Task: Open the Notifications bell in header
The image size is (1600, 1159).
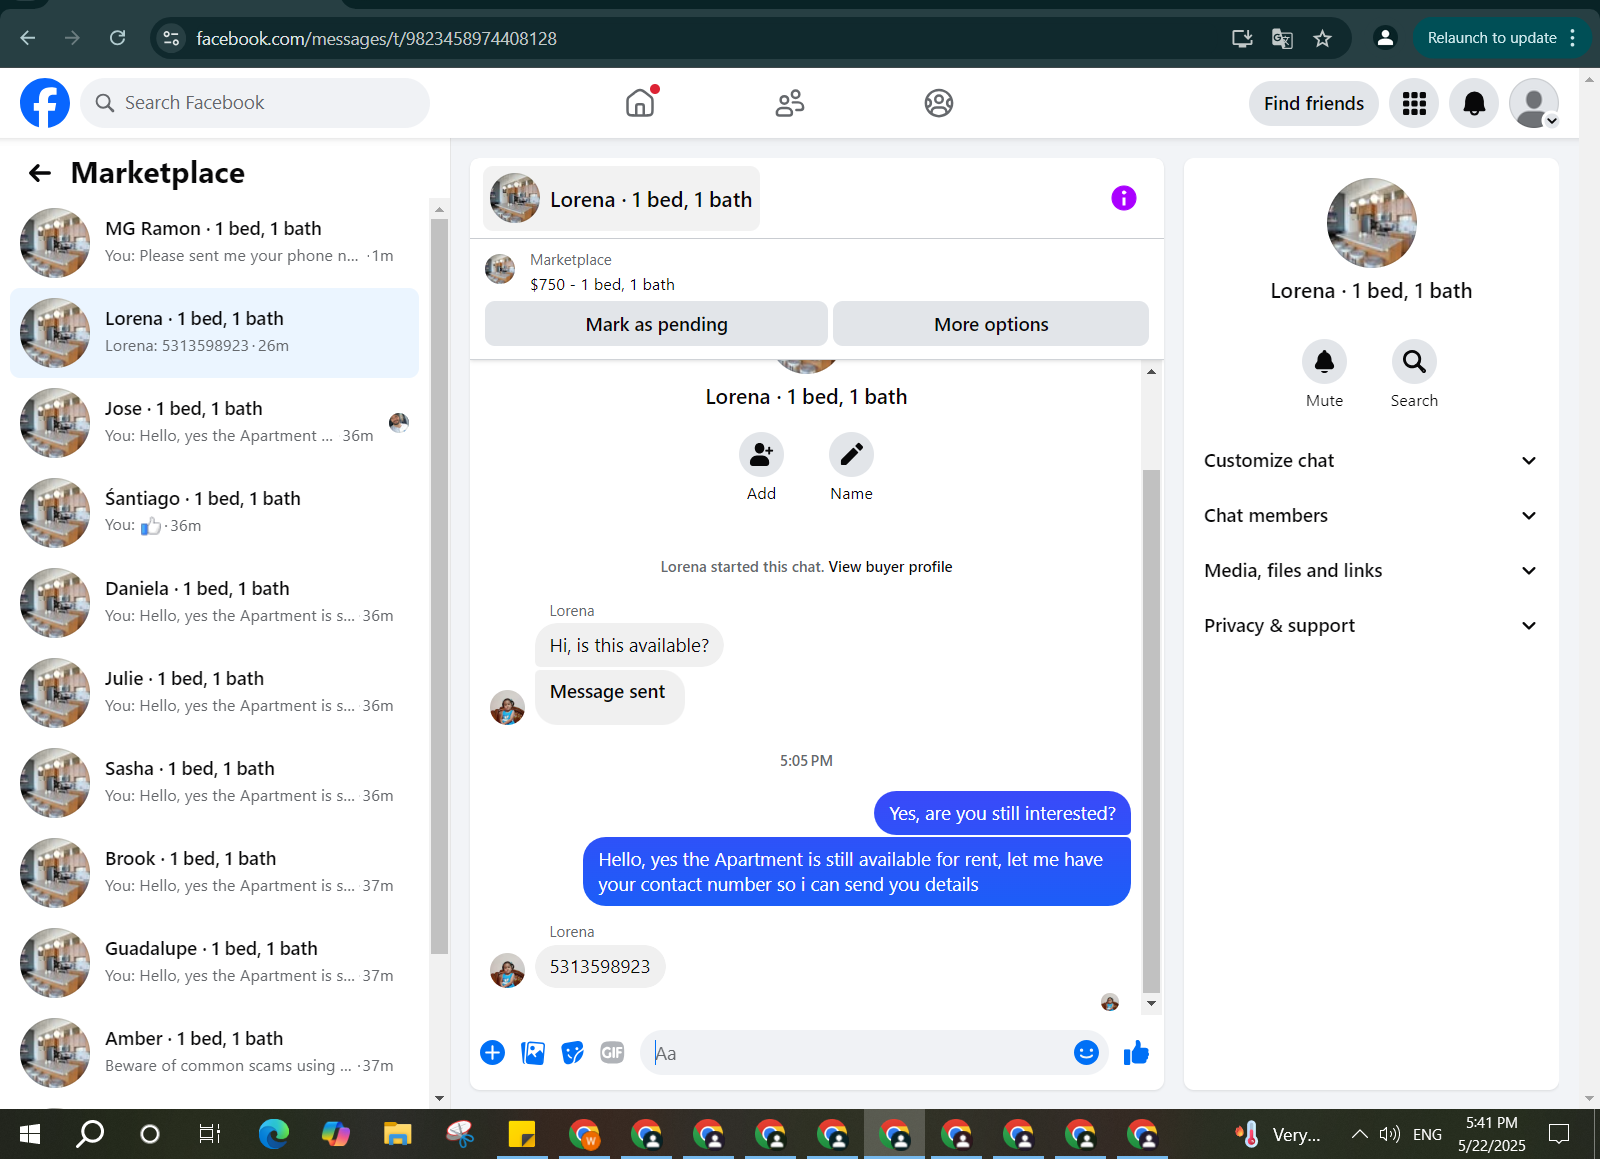Action: pos(1474,103)
